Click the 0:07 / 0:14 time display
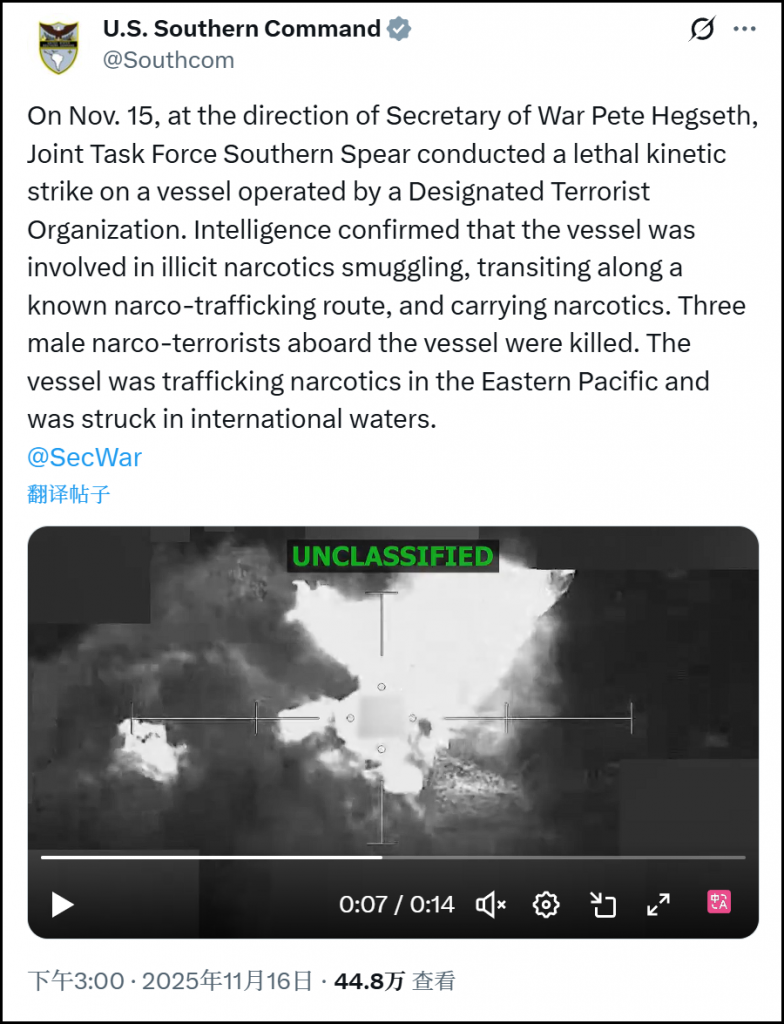The width and height of the screenshot is (784, 1024). (397, 904)
